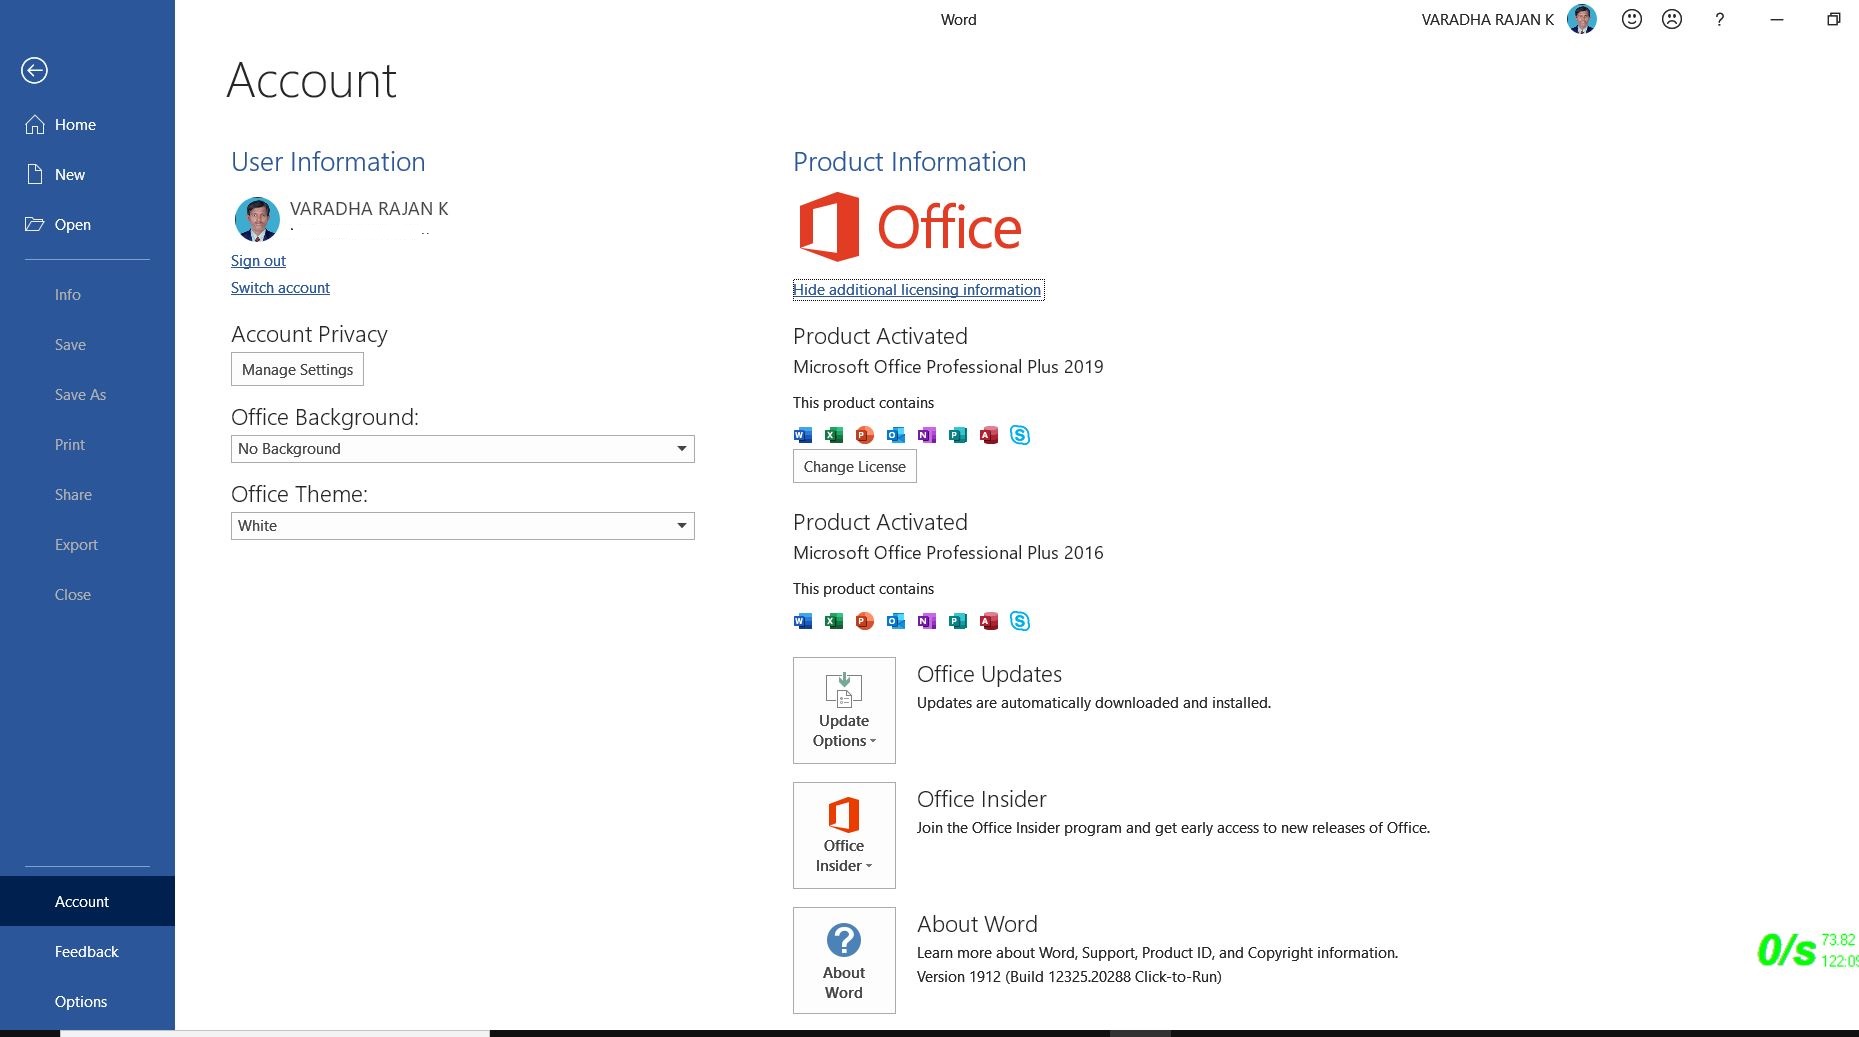This screenshot has width=1859, height=1037.
Task: Click the Office logo under Product Information
Action: coord(910,227)
